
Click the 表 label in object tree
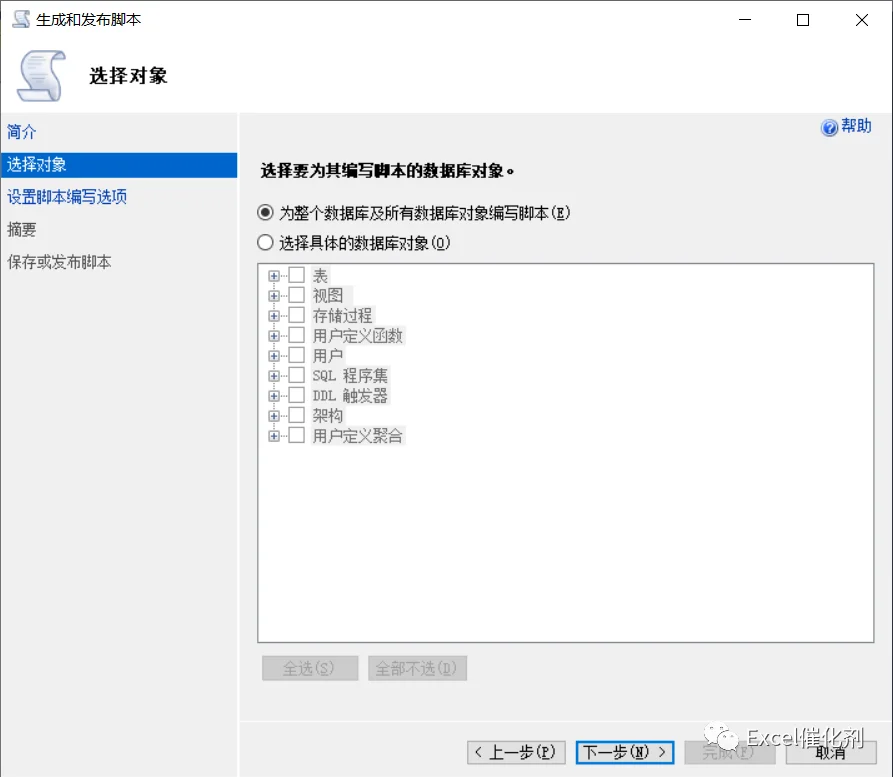tap(320, 276)
